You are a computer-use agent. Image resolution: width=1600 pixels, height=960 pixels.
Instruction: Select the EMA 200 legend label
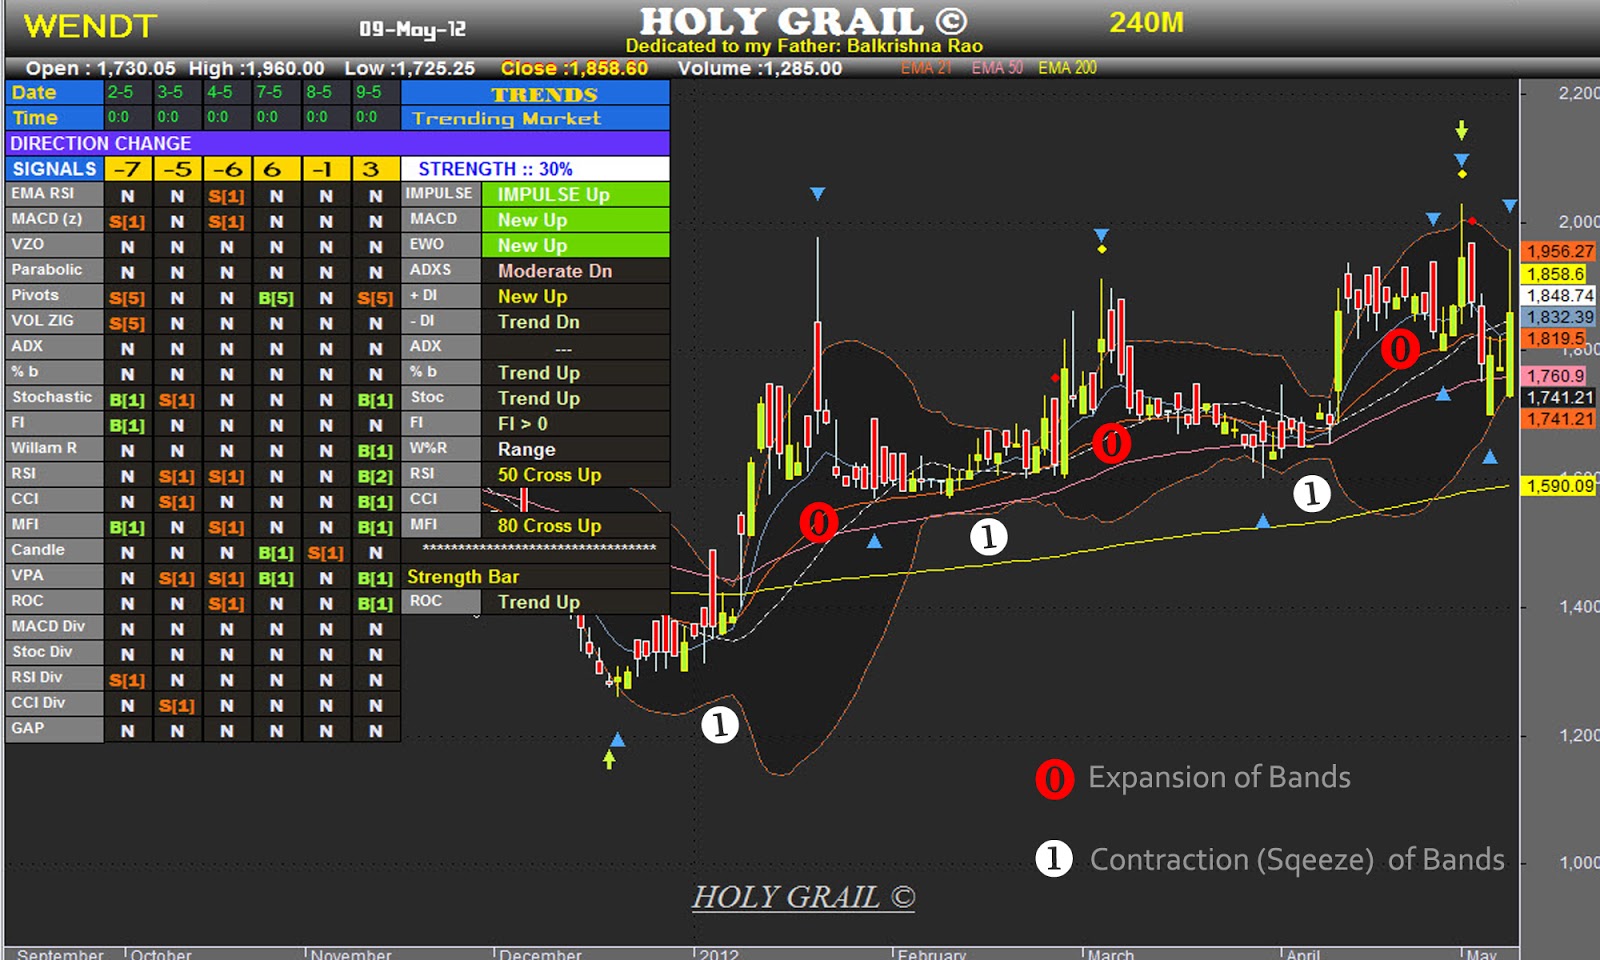tap(1067, 68)
